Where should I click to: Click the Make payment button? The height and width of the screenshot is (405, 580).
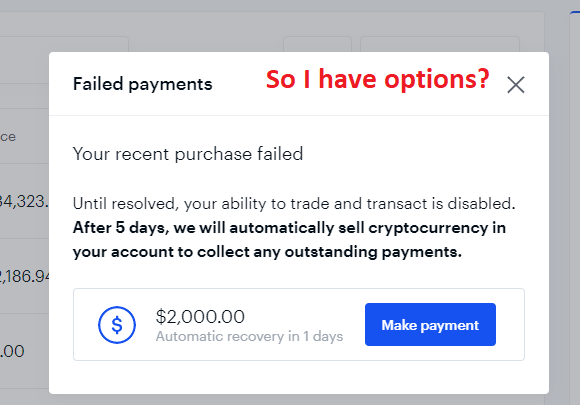pyautogui.click(x=430, y=325)
